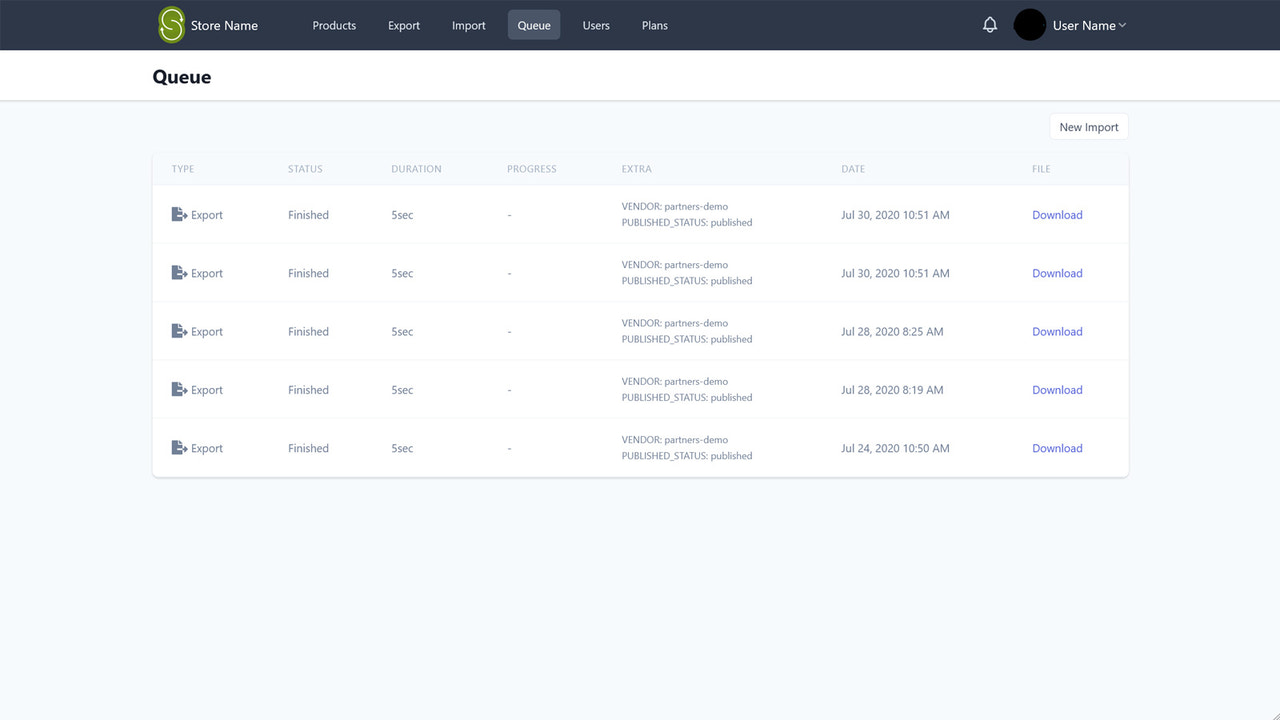Open the Users nav item
The height and width of the screenshot is (720, 1280).
point(596,25)
